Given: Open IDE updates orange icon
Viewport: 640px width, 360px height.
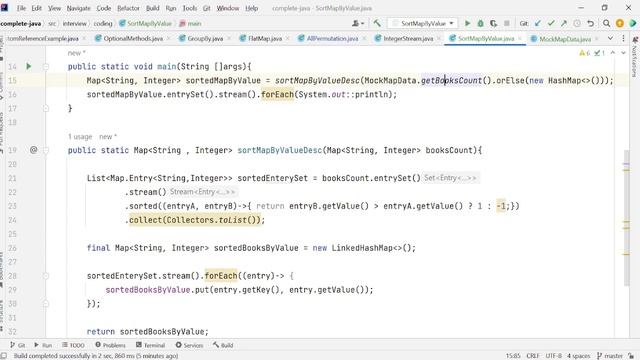Looking at the screenshot, I should [x=620, y=24].
